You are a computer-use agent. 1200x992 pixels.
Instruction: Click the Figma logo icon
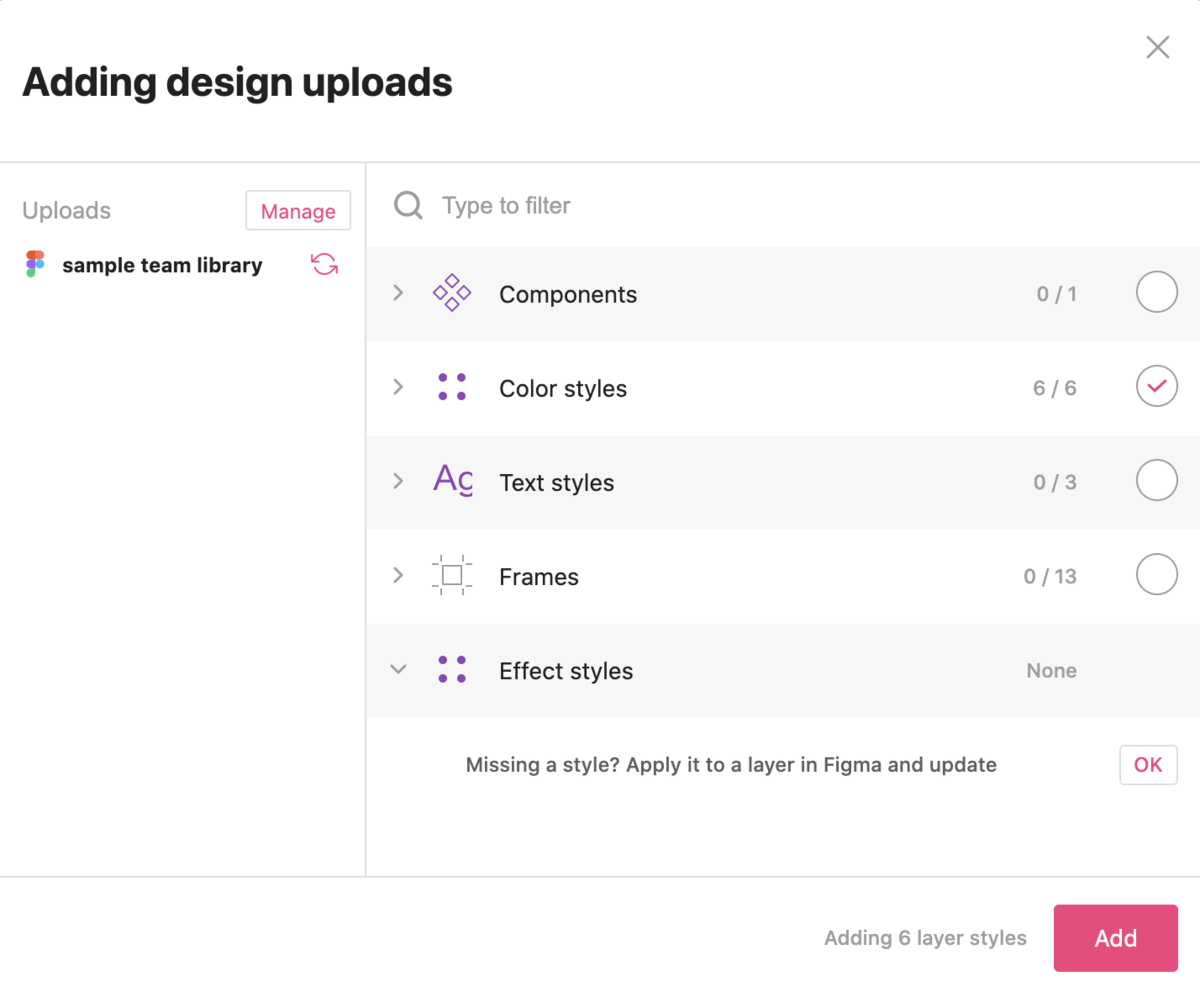click(35, 264)
